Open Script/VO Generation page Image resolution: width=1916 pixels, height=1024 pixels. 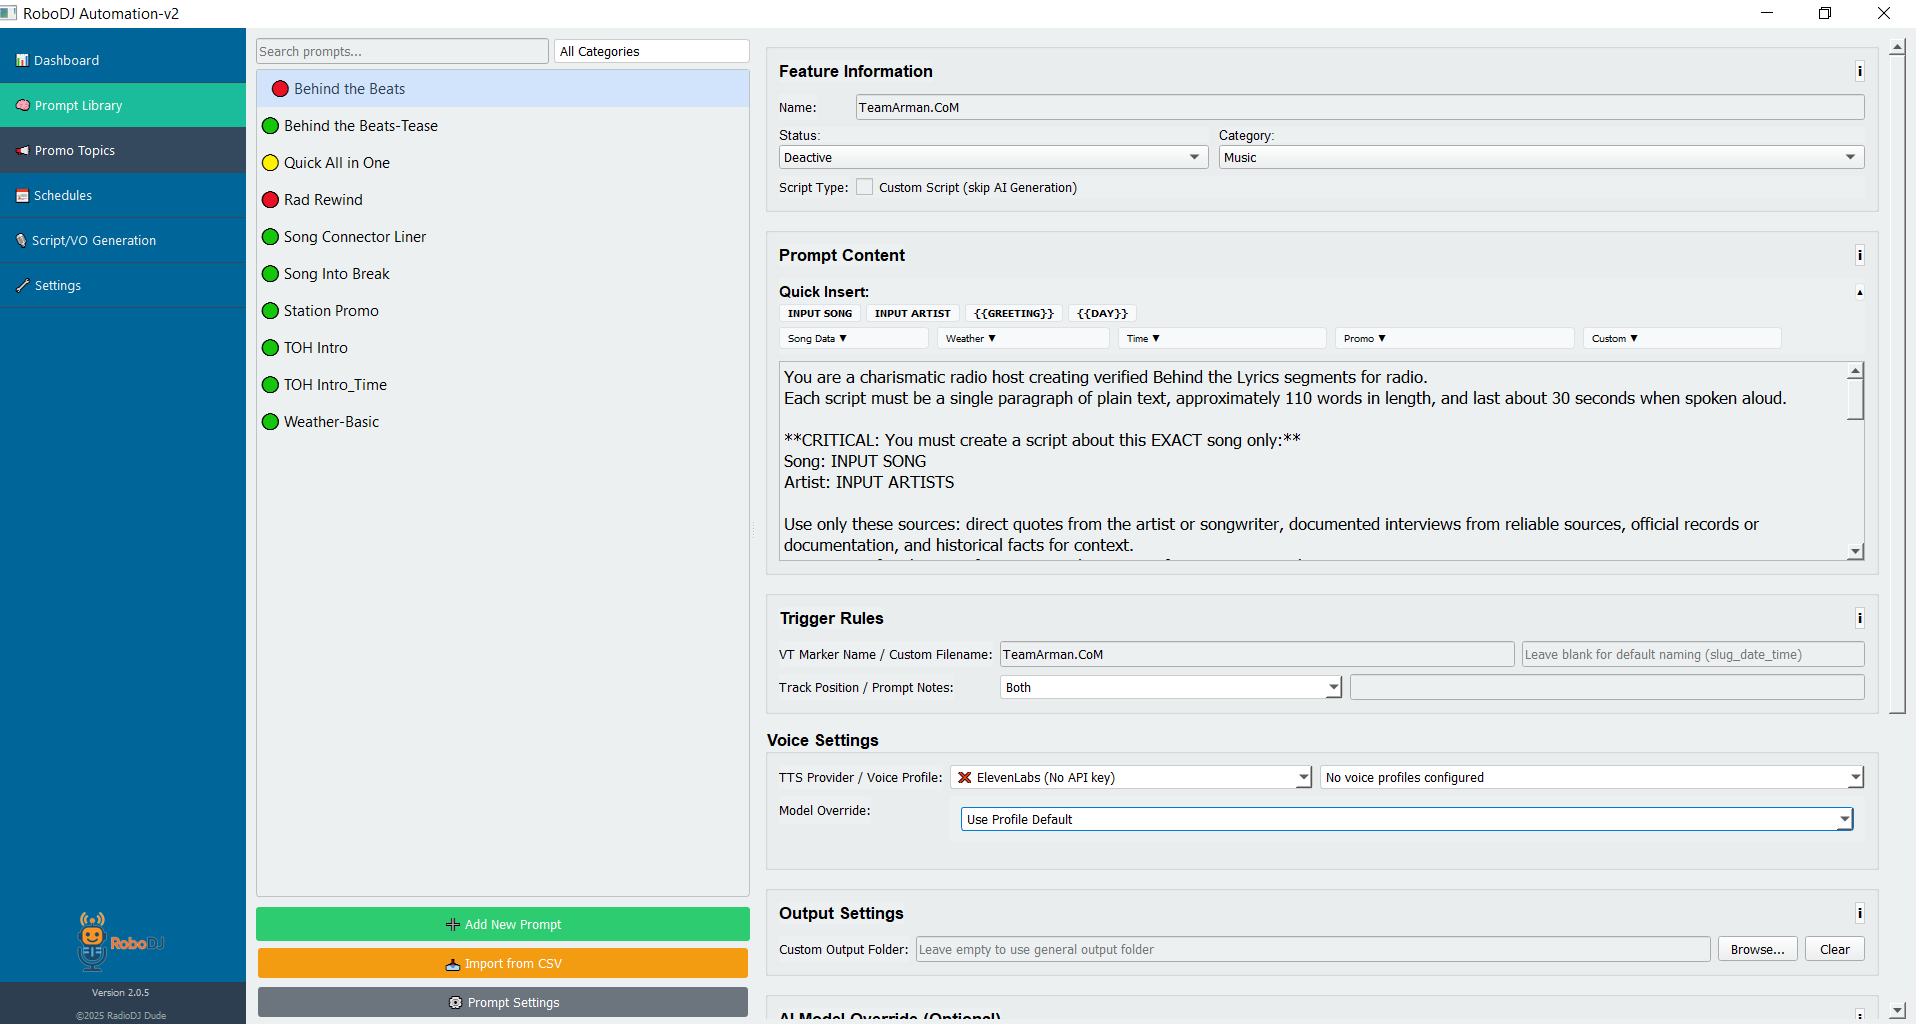tap(123, 240)
